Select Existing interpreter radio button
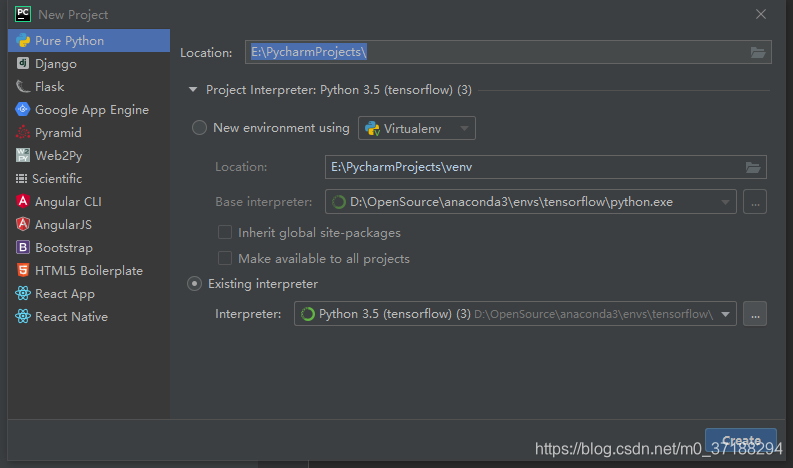The image size is (793, 468). 194,283
